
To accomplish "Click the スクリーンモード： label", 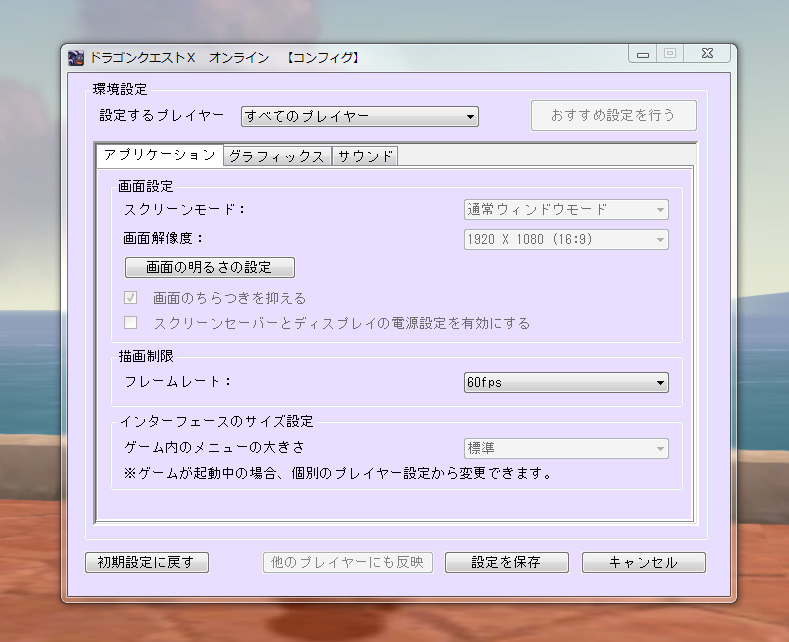I will [185, 209].
